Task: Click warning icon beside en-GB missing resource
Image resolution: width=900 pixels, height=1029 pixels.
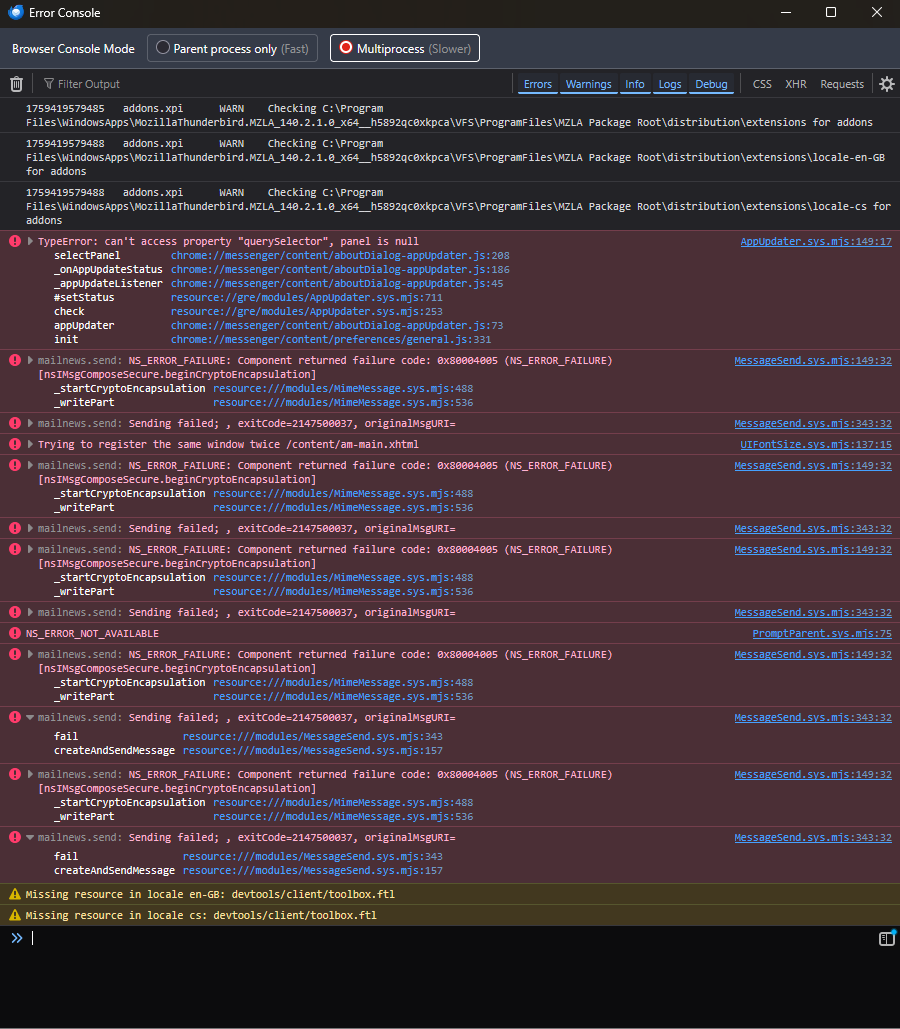Action: tap(14, 894)
